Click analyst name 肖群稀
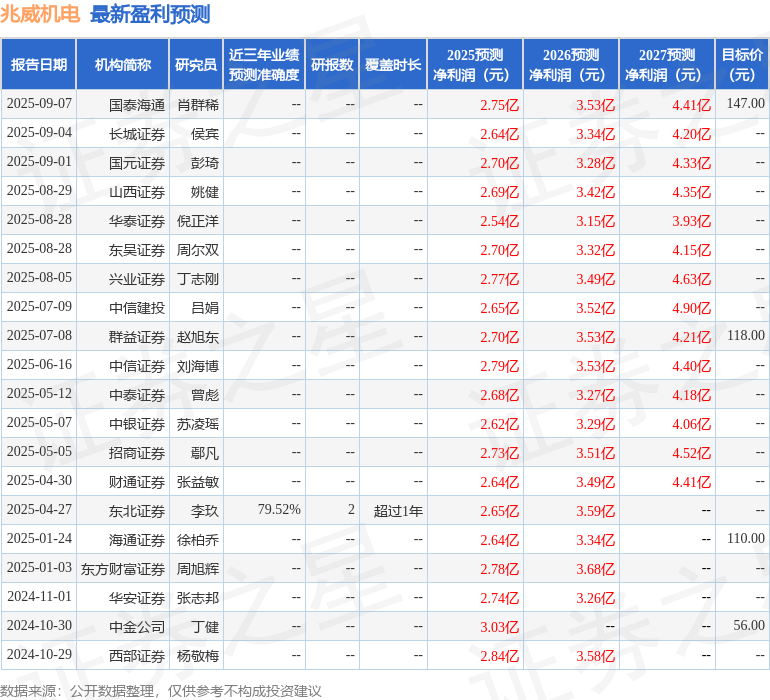 (x=198, y=104)
